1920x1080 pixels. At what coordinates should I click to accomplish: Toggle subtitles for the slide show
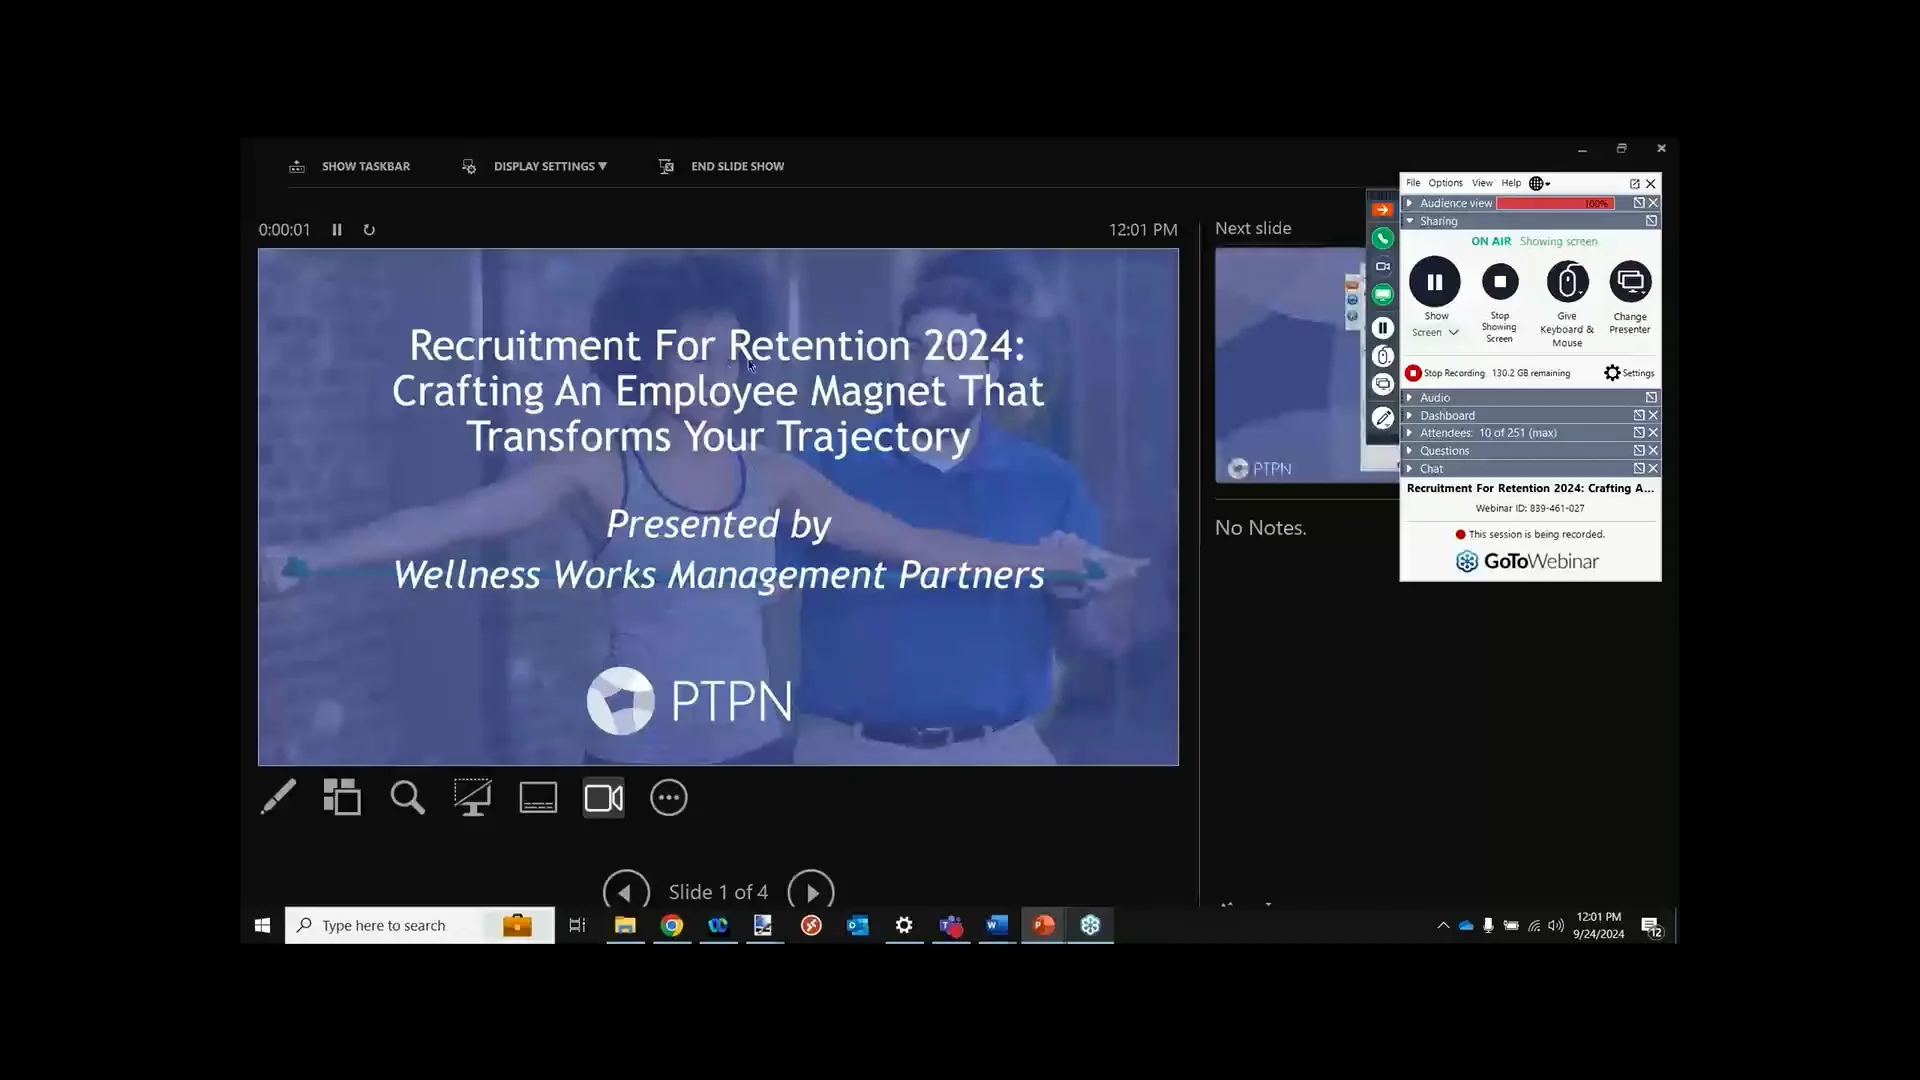pos(538,797)
